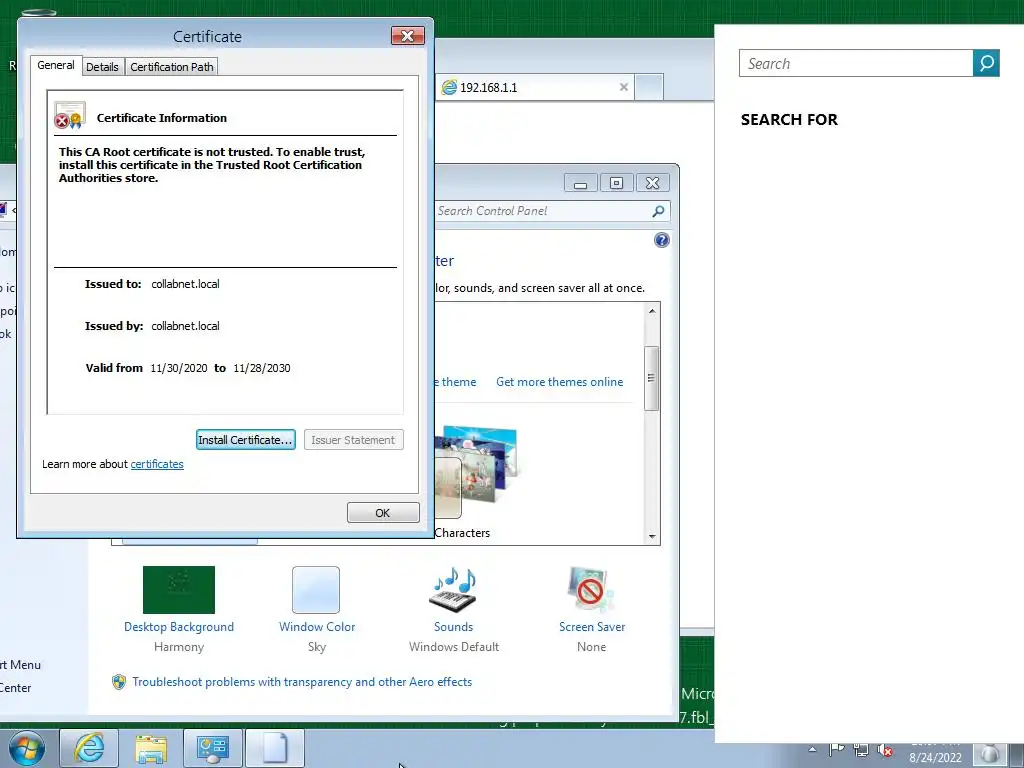Open Get more themes online link
1024x768 pixels.
[560, 382]
